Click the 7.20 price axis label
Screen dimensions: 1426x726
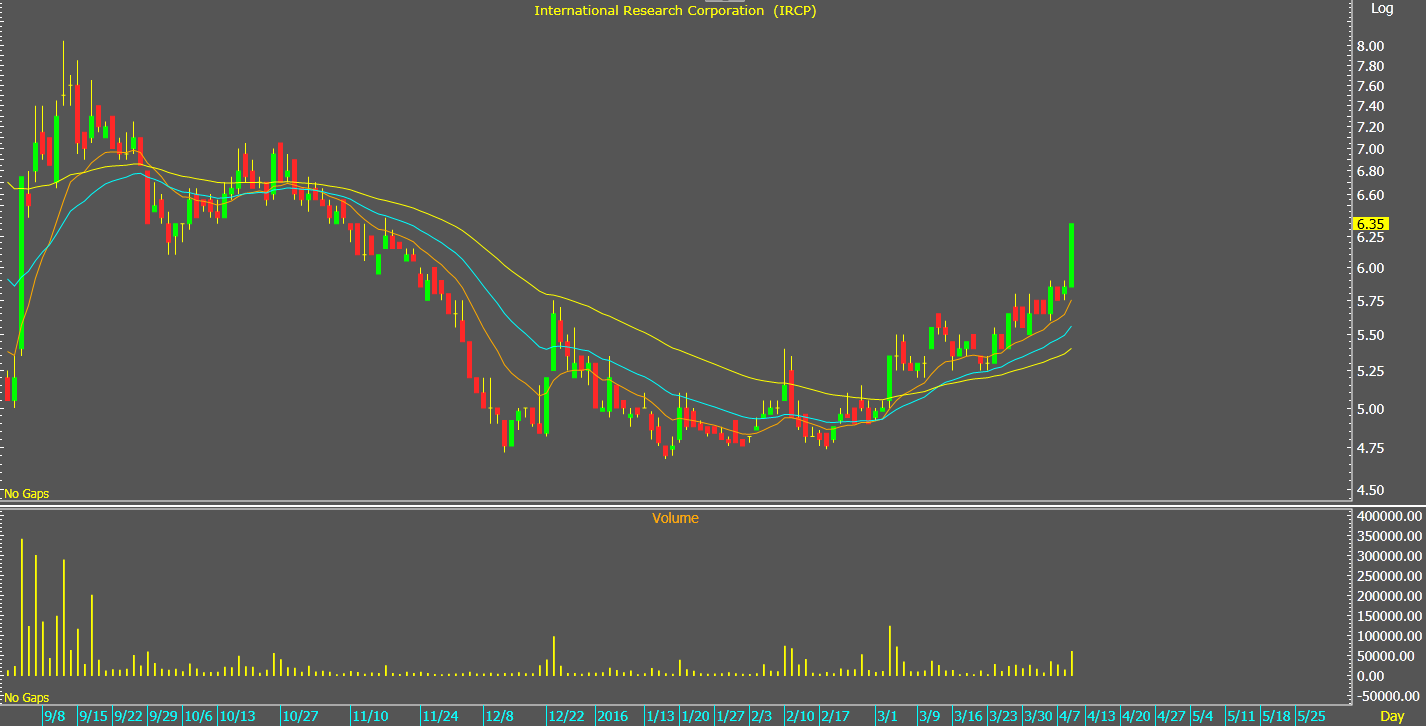(1371, 127)
